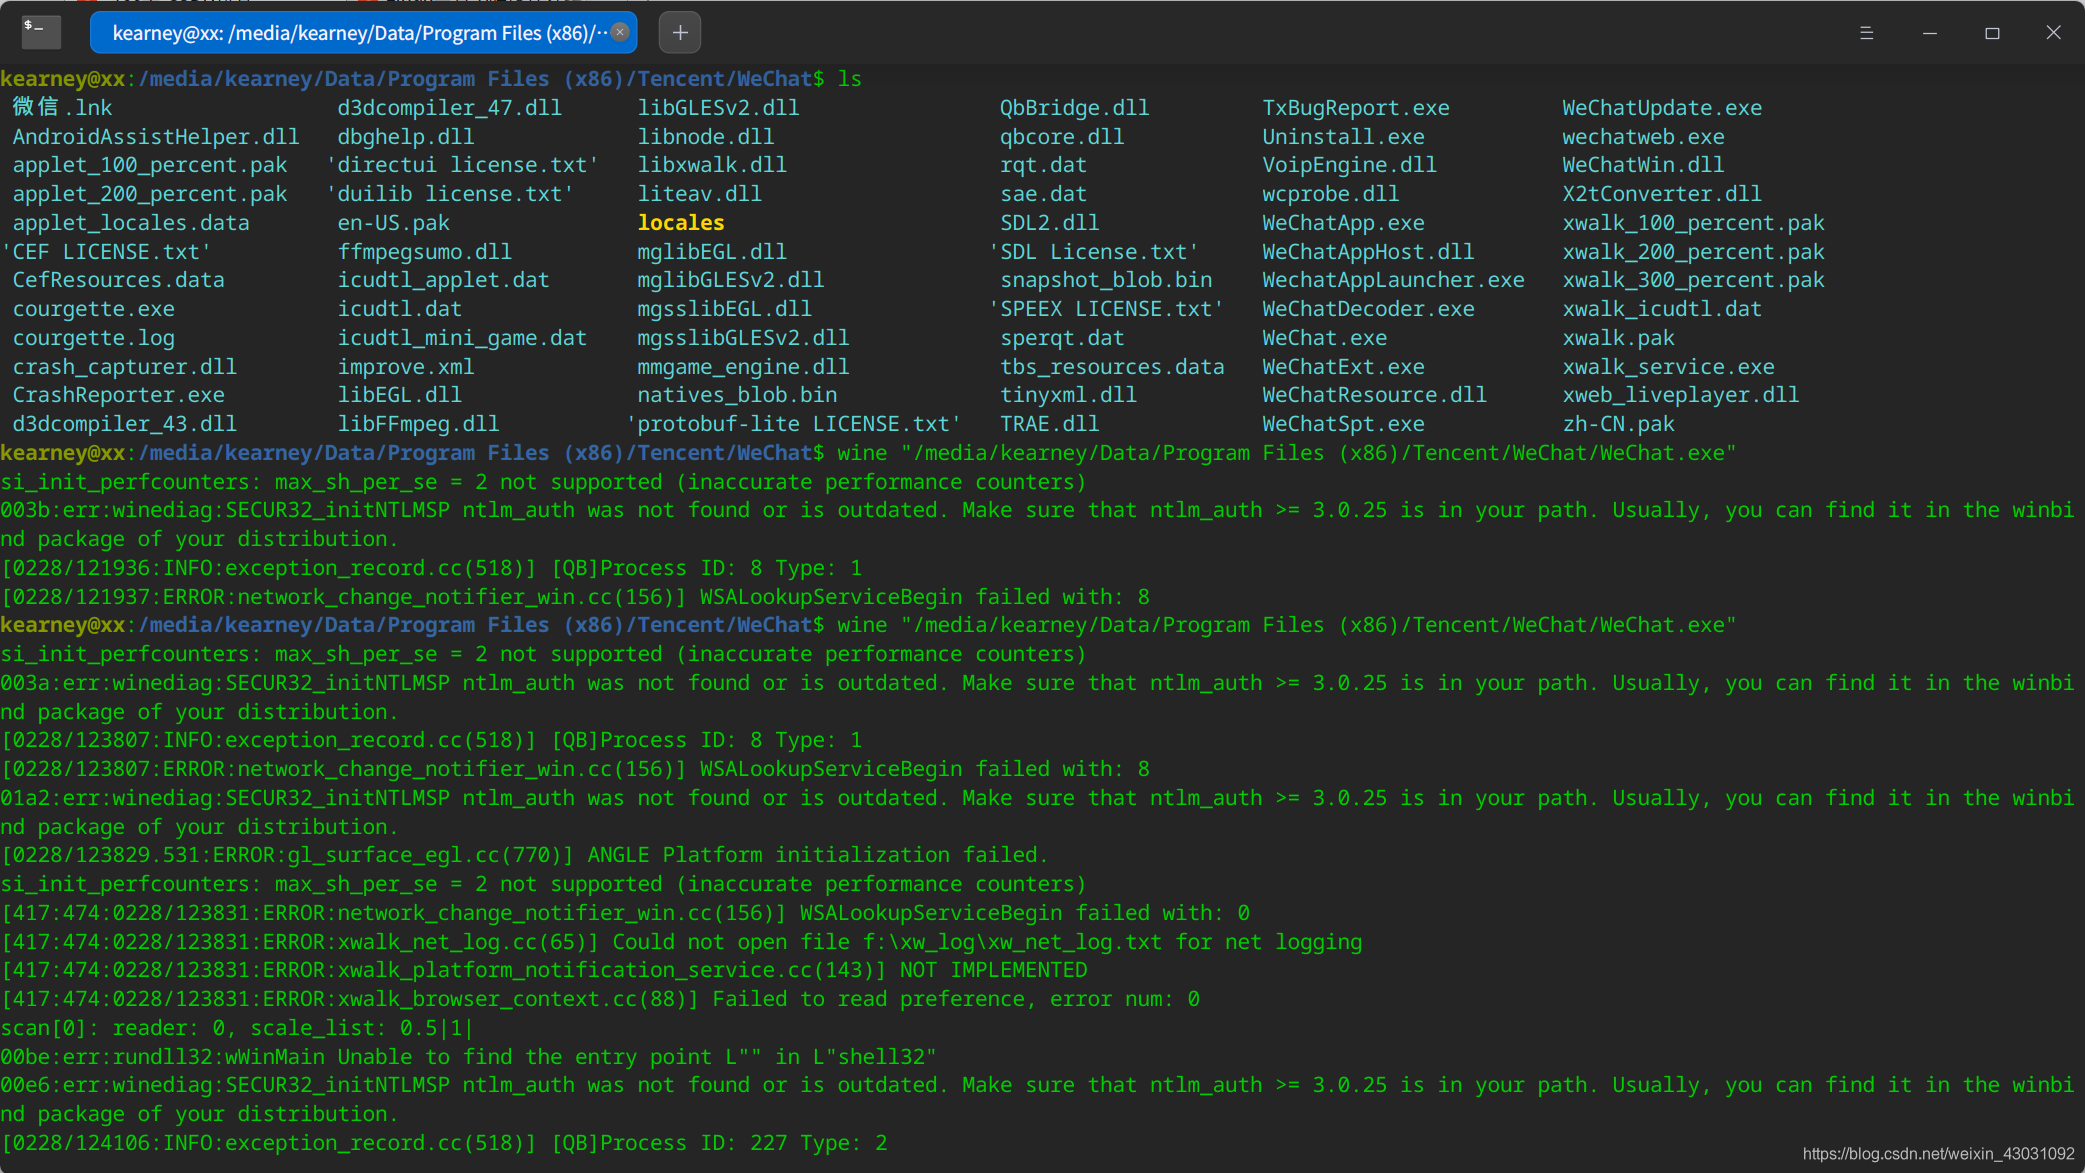
Task: Minimize the terminal window
Action: 1930,33
